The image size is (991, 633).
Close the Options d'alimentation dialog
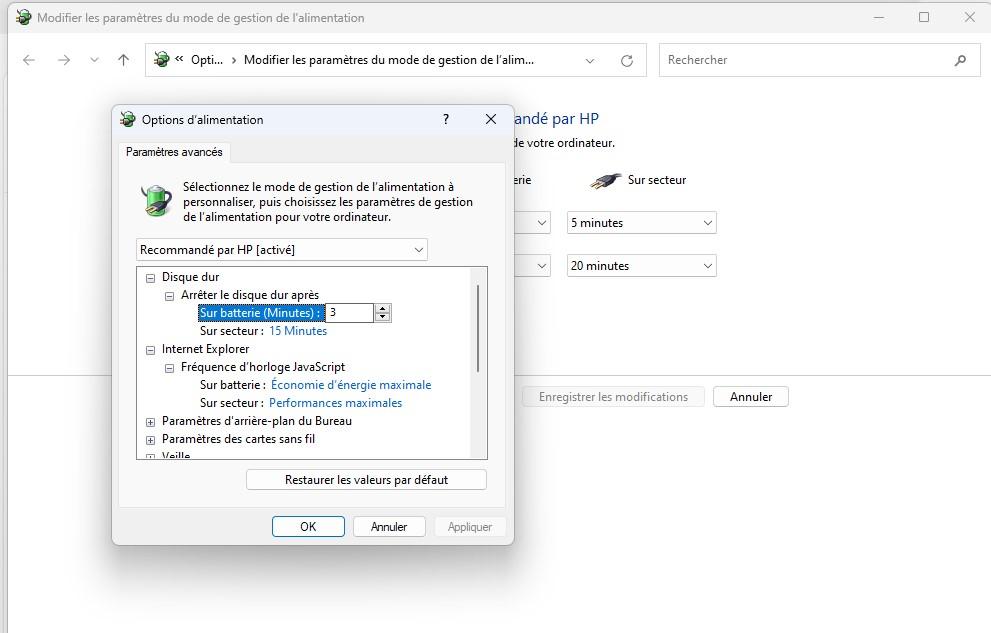tap(490, 119)
